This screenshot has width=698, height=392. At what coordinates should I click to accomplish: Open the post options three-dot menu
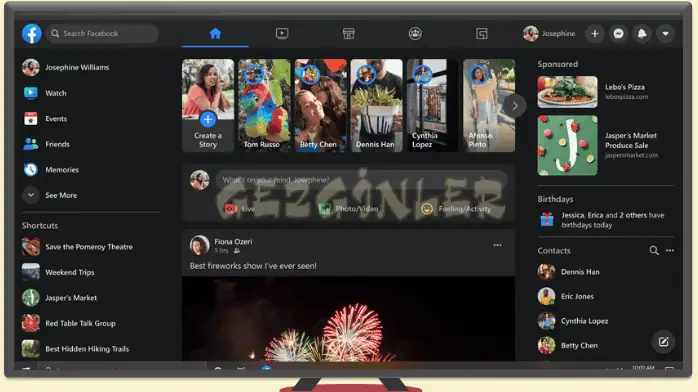point(497,245)
